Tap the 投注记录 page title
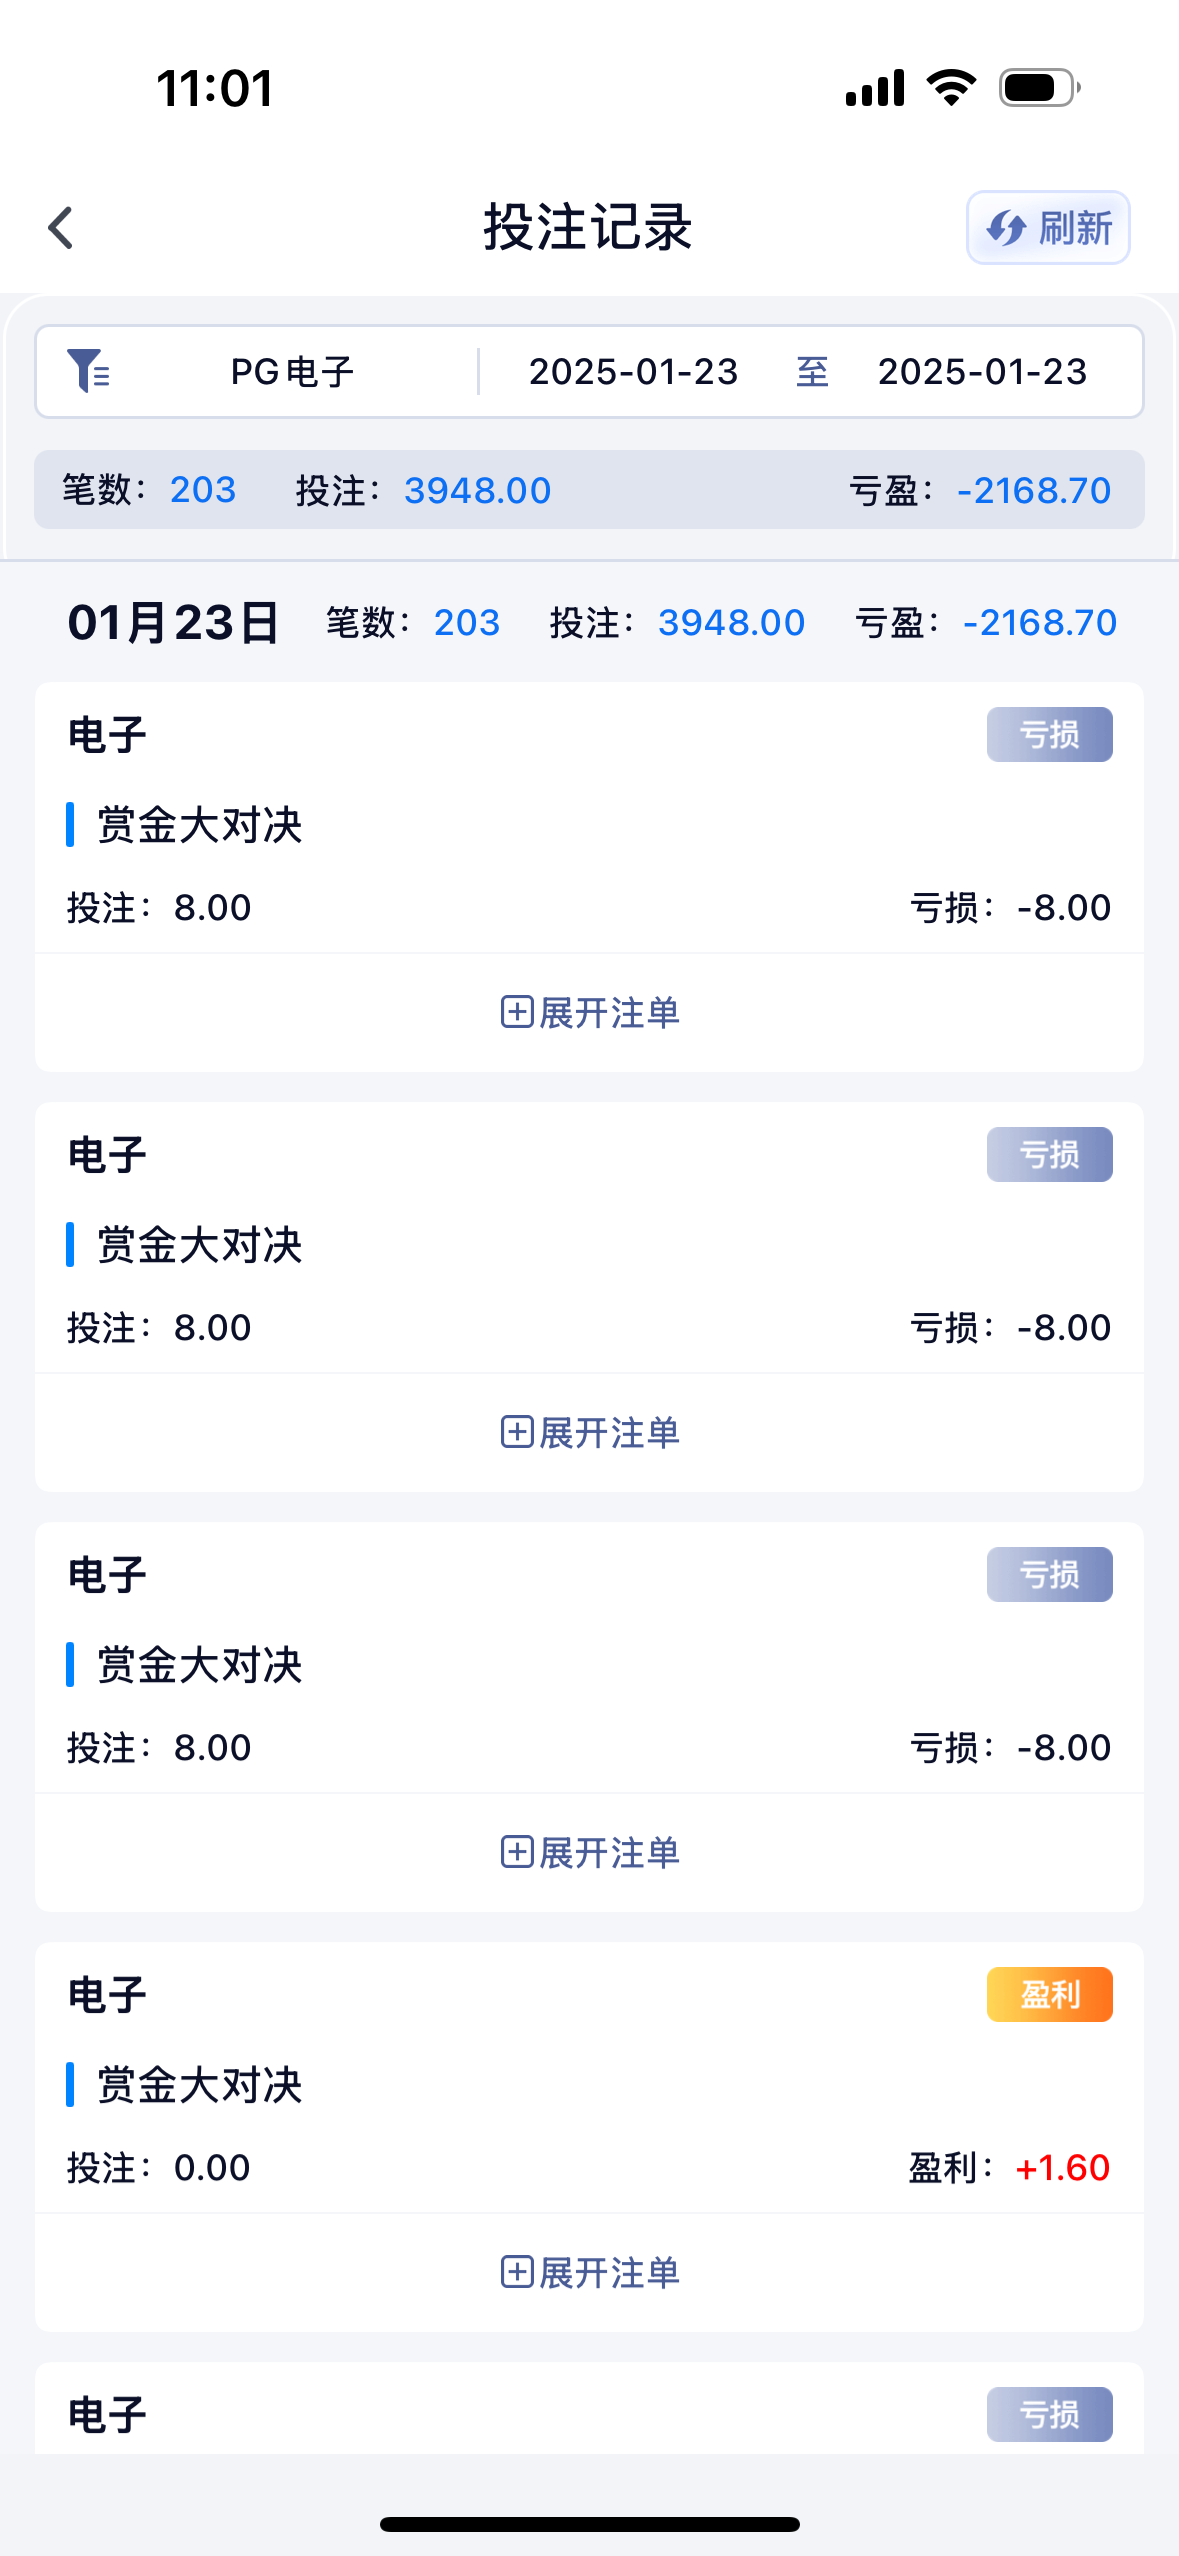 [588, 228]
